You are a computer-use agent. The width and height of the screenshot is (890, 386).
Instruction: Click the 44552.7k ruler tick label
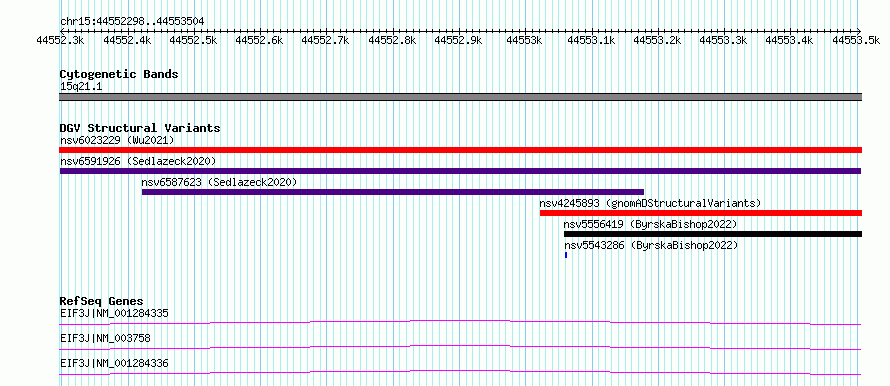pyautogui.click(x=325, y=40)
